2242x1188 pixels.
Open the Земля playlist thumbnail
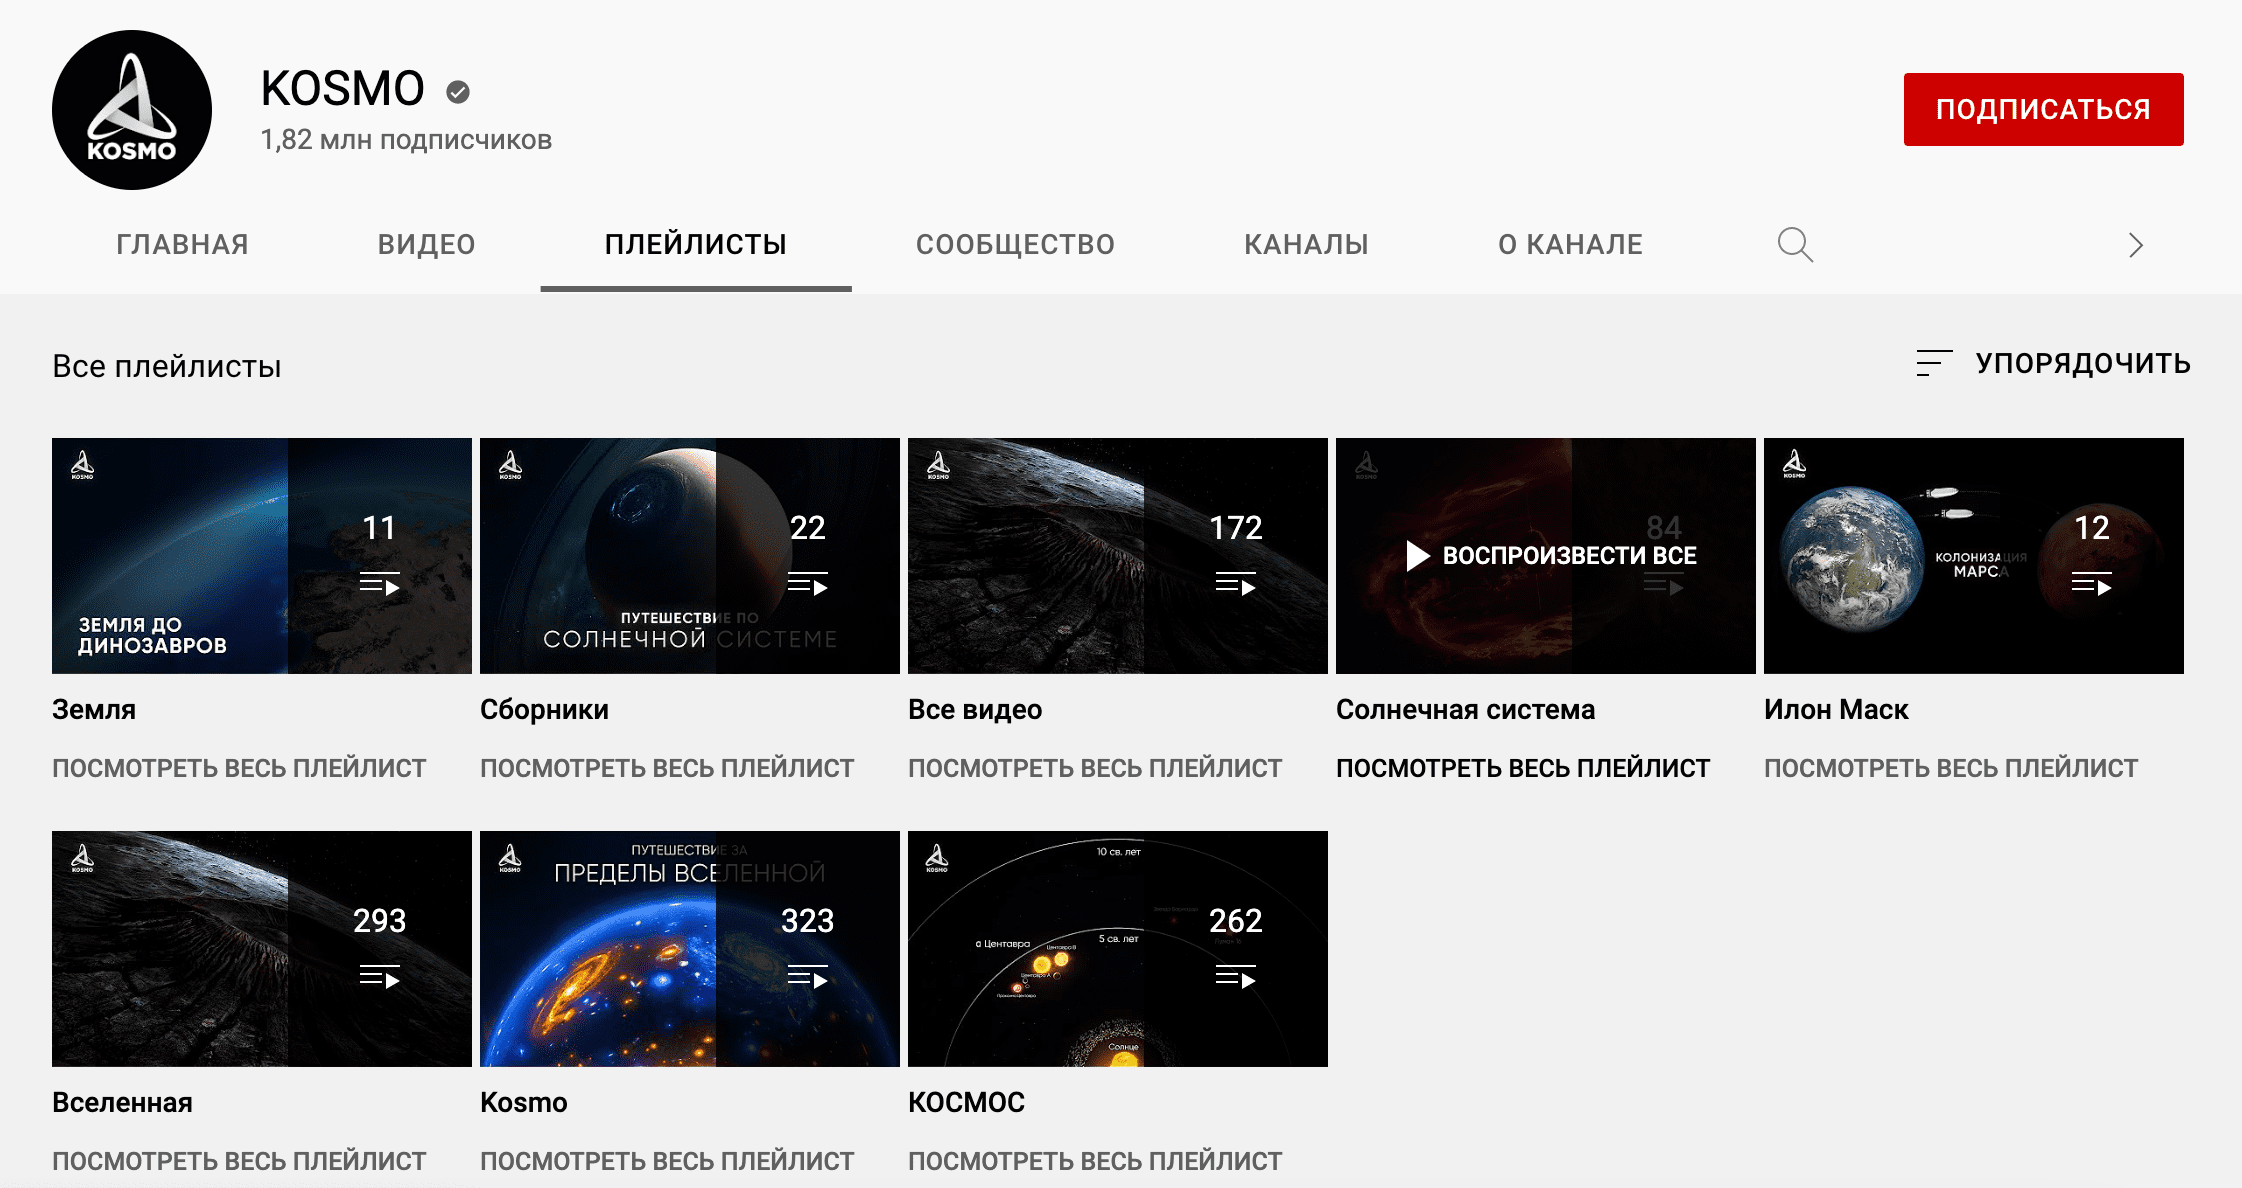click(x=262, y=556)
